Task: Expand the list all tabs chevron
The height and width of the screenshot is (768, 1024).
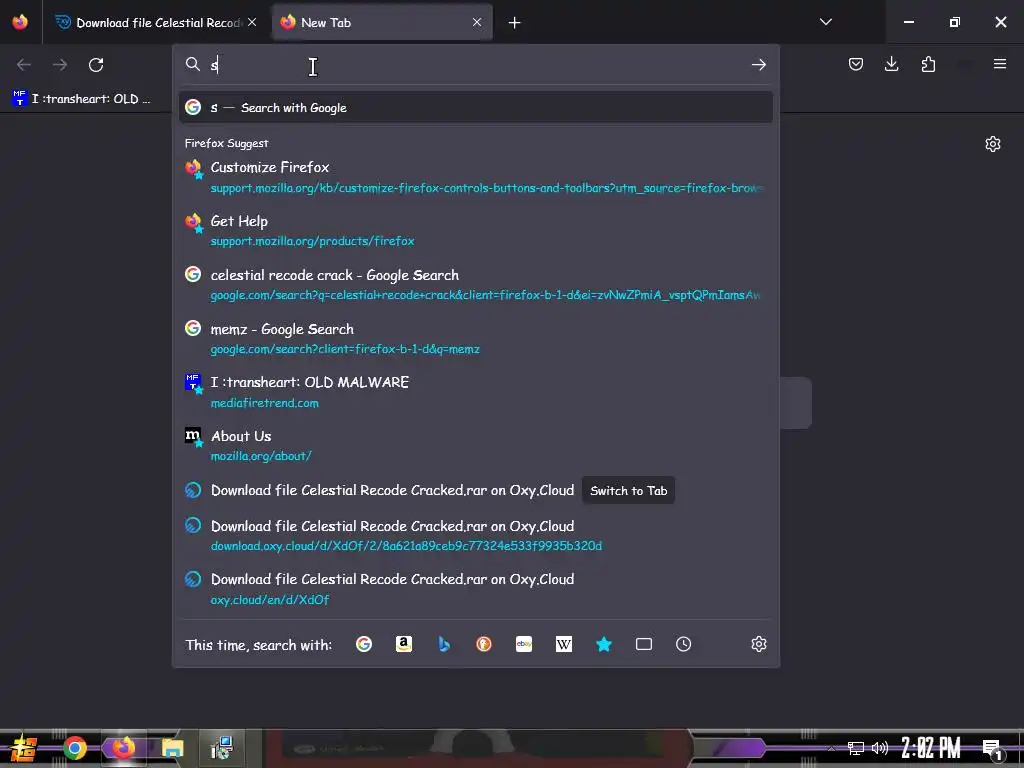Action: 825,22
